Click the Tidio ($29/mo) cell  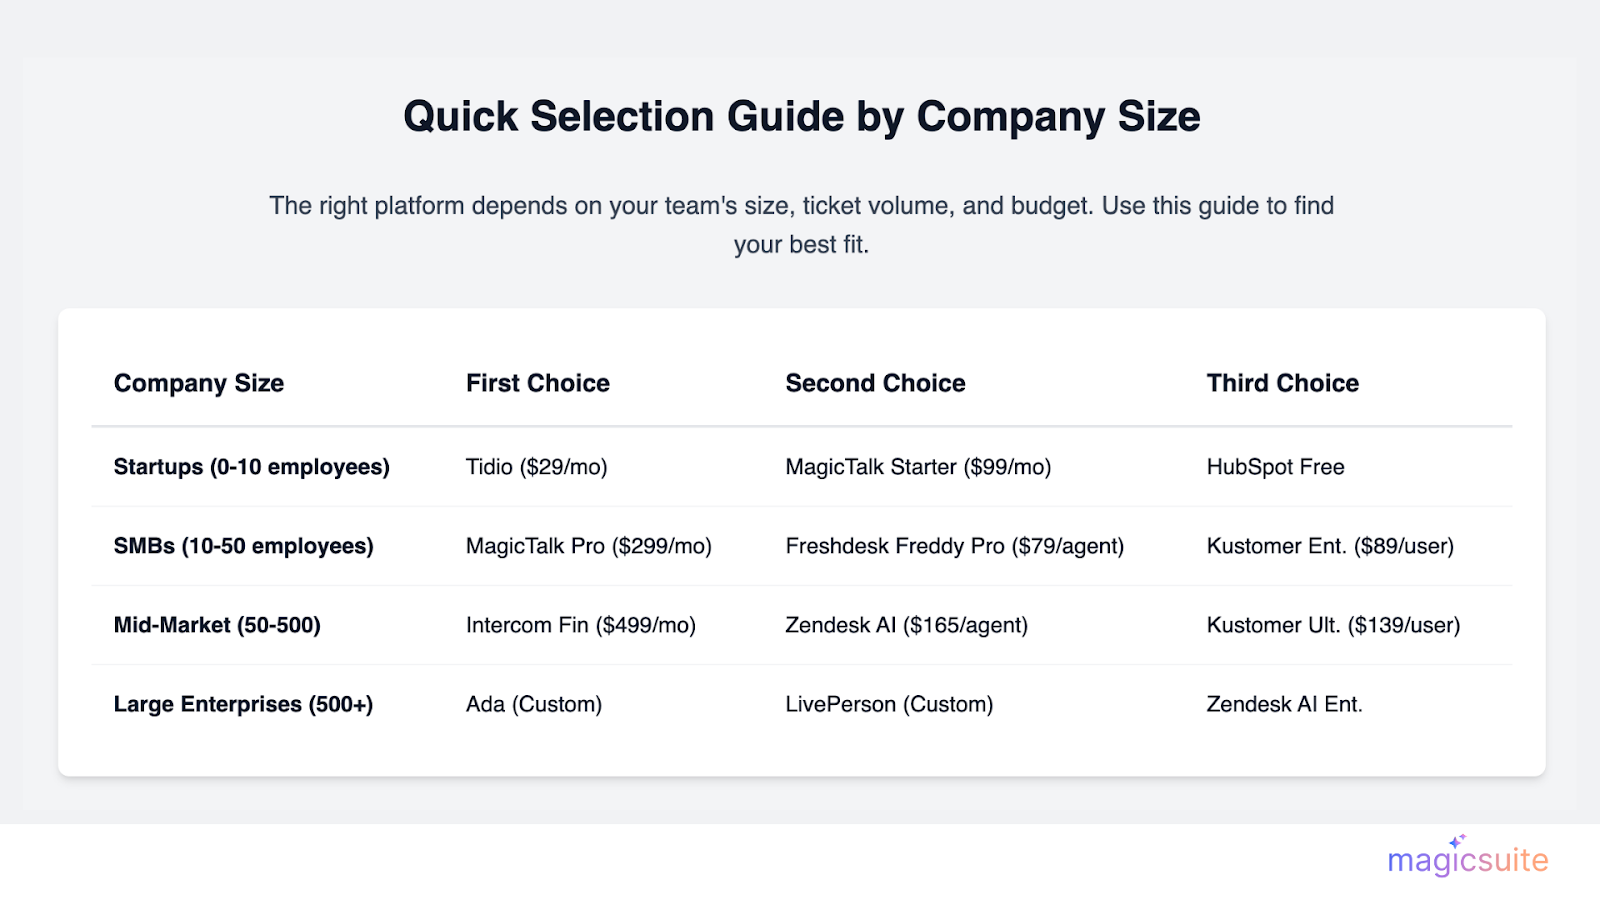point(536,467)
